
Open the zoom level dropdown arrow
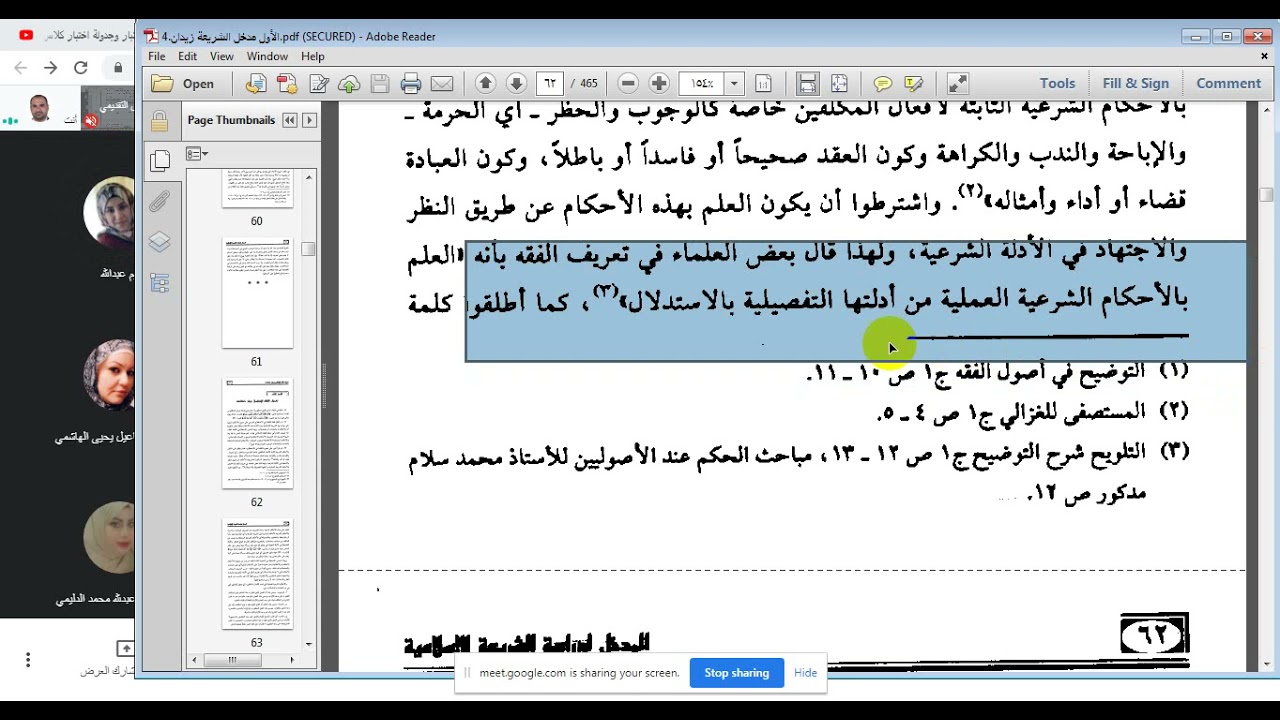[734, 84]
